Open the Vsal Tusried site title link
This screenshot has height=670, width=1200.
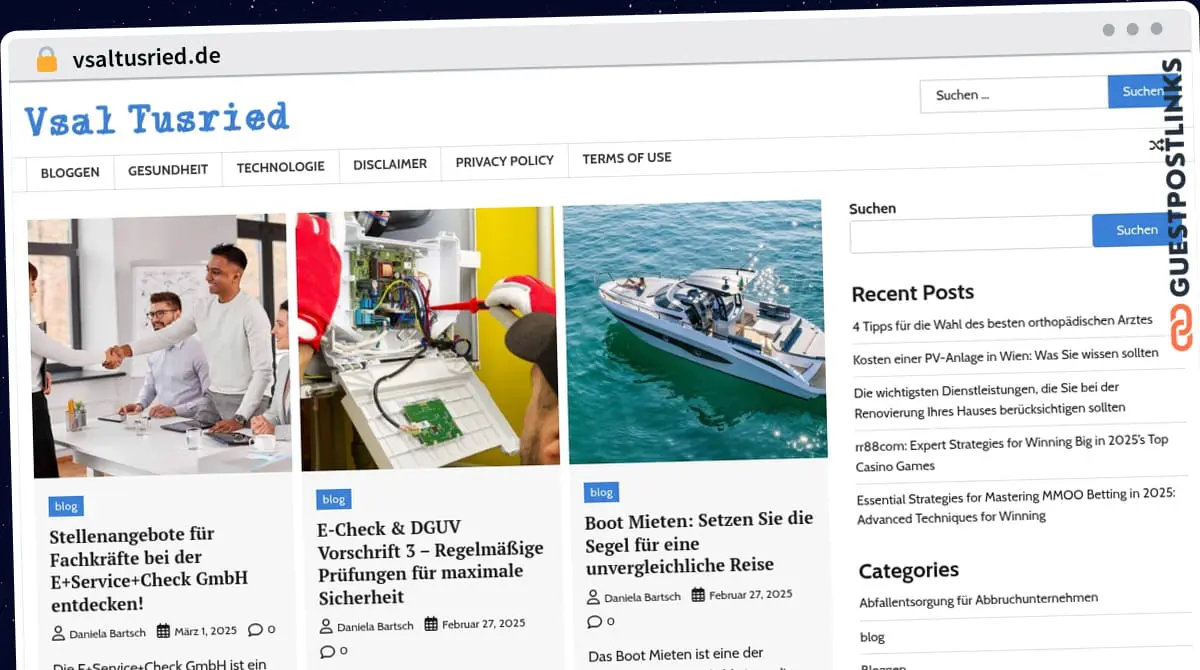157,119
